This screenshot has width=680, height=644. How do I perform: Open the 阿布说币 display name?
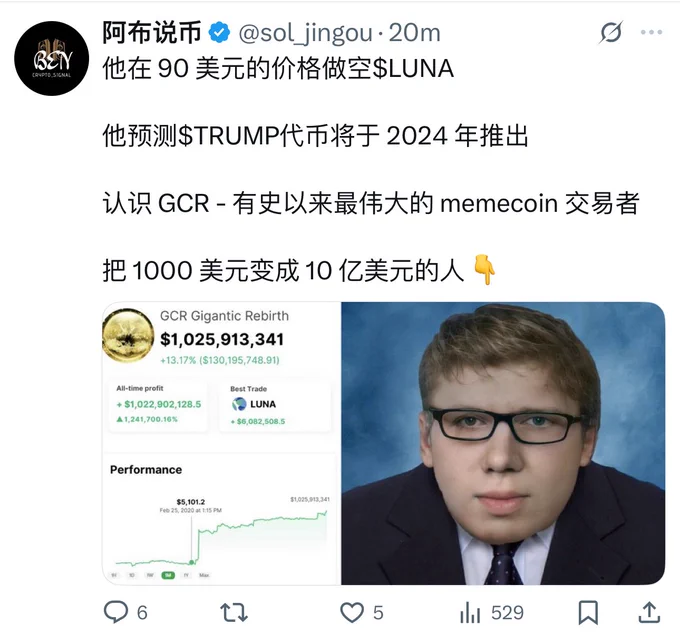[152, 33]
